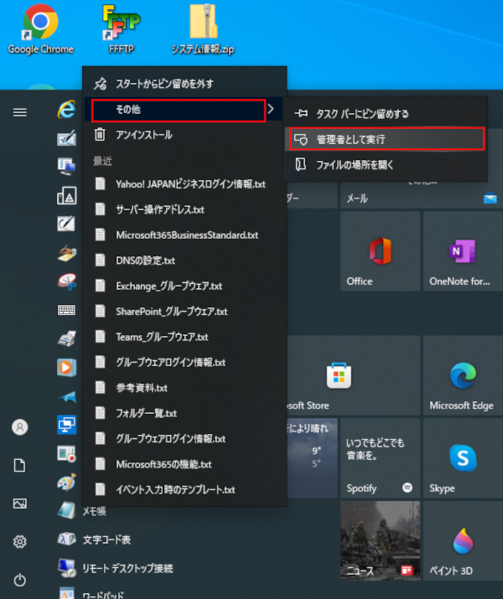Open the Windows Media Player icon in app list
This screenshot has width=503, height=599.
[x=66, y=367]
